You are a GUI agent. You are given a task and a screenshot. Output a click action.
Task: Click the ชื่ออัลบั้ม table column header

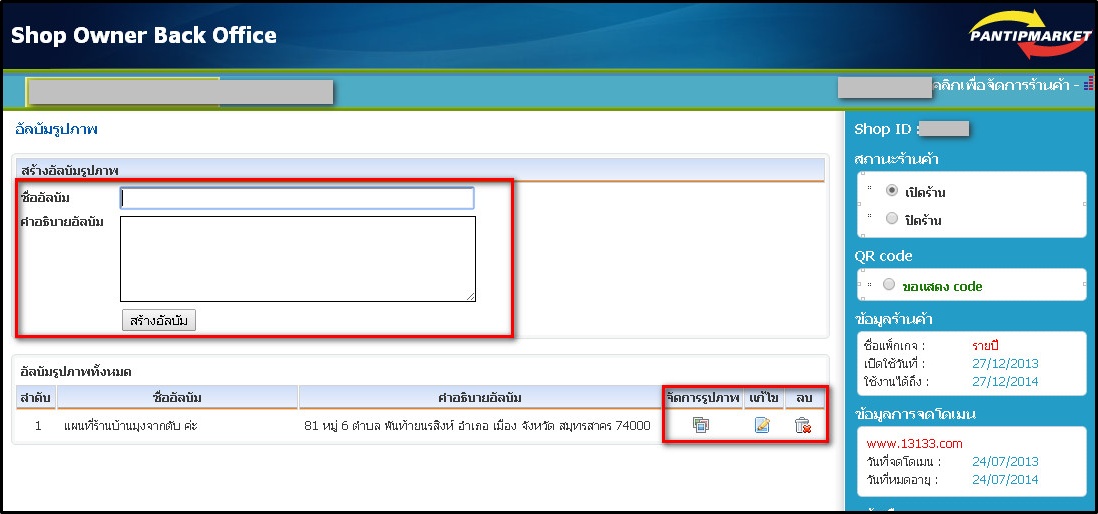[177, 398]
